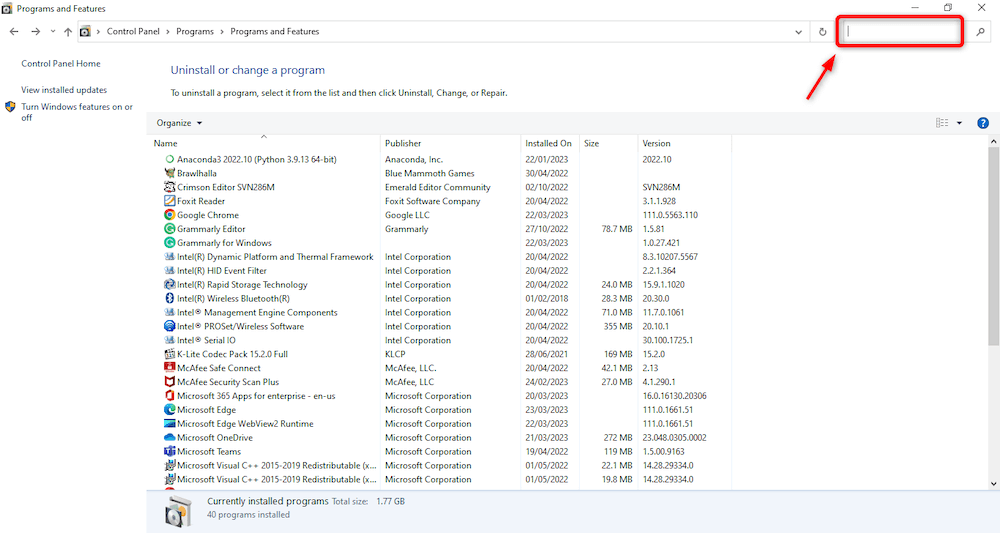The image size is (1000, 533).
Task: Click the refresh button beside address bar
Action: [x=823, y=32]
